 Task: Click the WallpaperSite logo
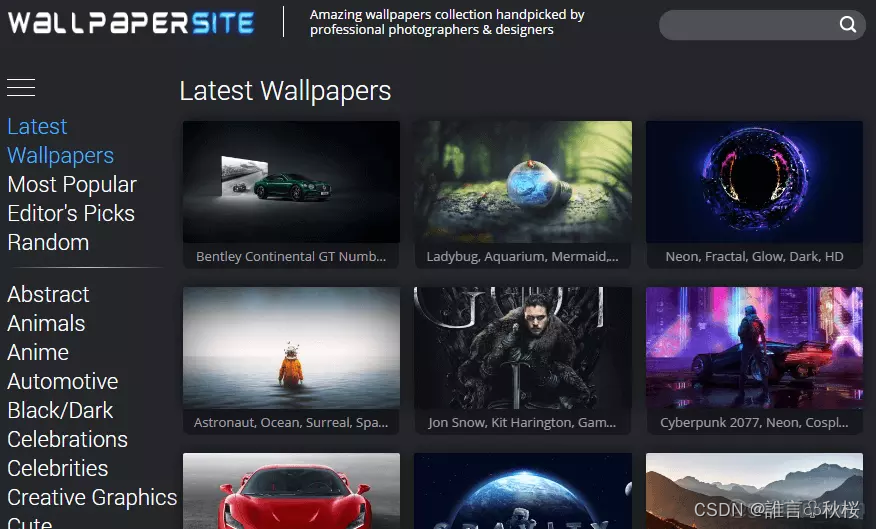(131, 22)
